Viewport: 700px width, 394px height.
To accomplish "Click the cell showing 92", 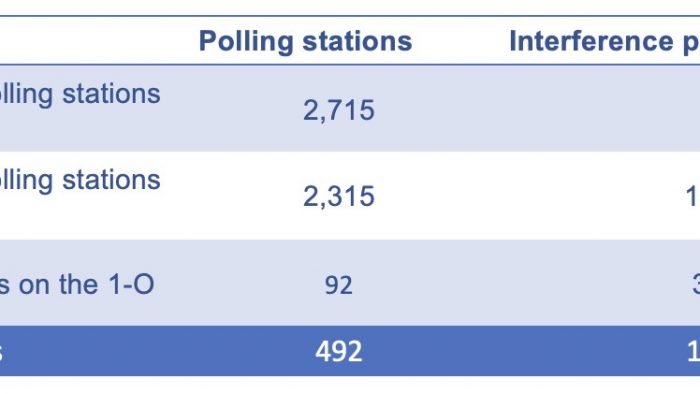I will (338, 285).
